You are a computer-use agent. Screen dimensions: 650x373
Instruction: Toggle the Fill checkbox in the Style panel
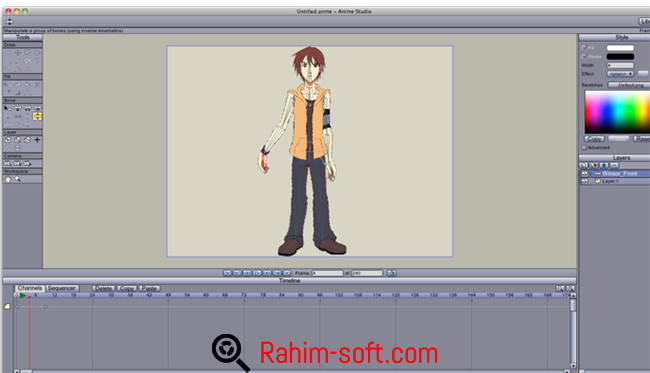tap(585, 48)
